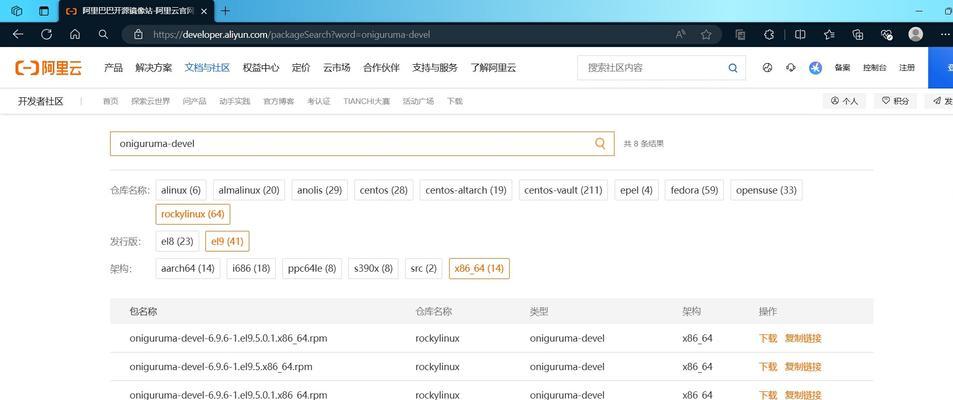953x400 pixels.
Task: Open browser essentials heart icon
Action: click(x=886, y=35)
